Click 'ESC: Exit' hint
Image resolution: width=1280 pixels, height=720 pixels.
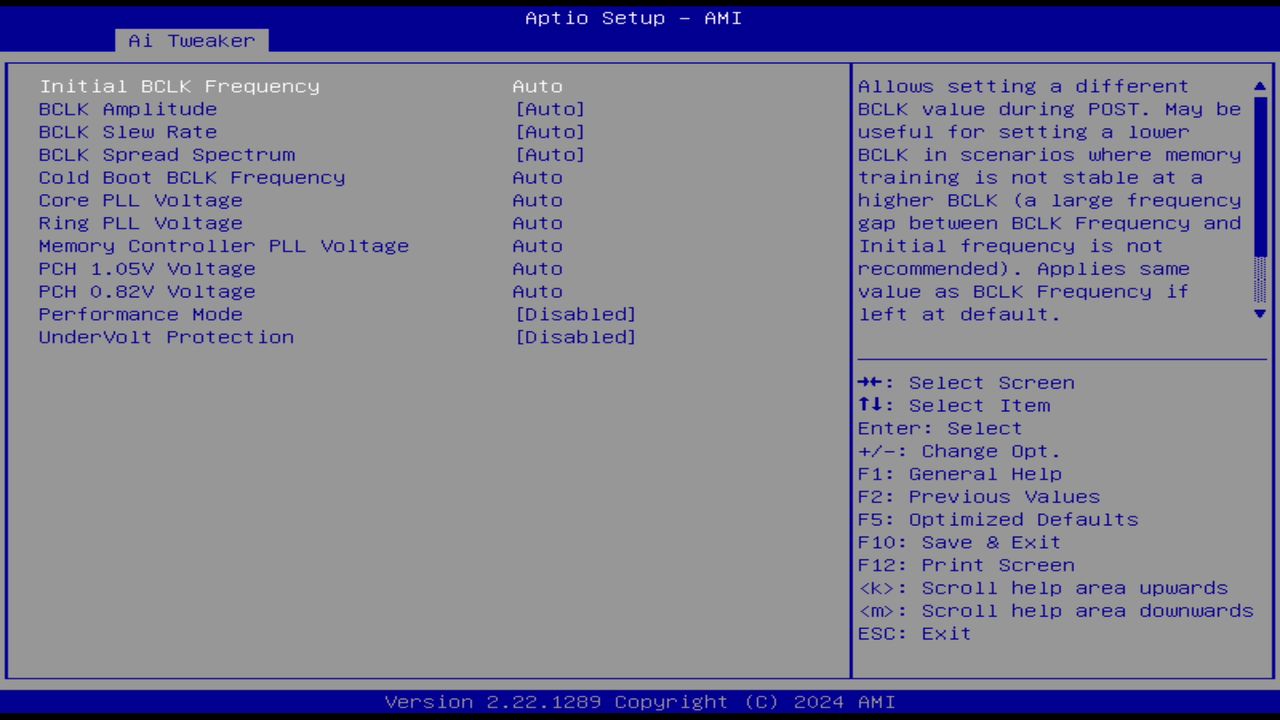pyautogui.click(x=915, y=634)
